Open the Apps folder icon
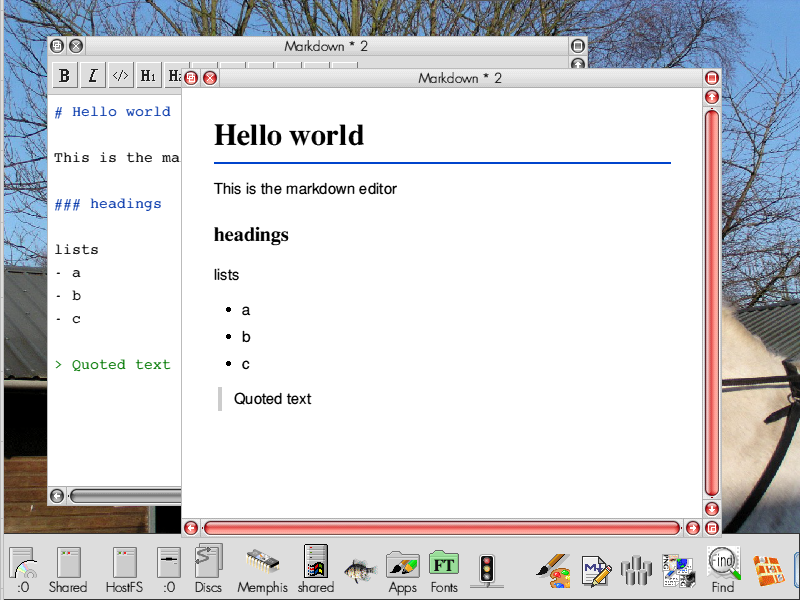This screenshot has height=600, width=800. [x=403, y=571]
